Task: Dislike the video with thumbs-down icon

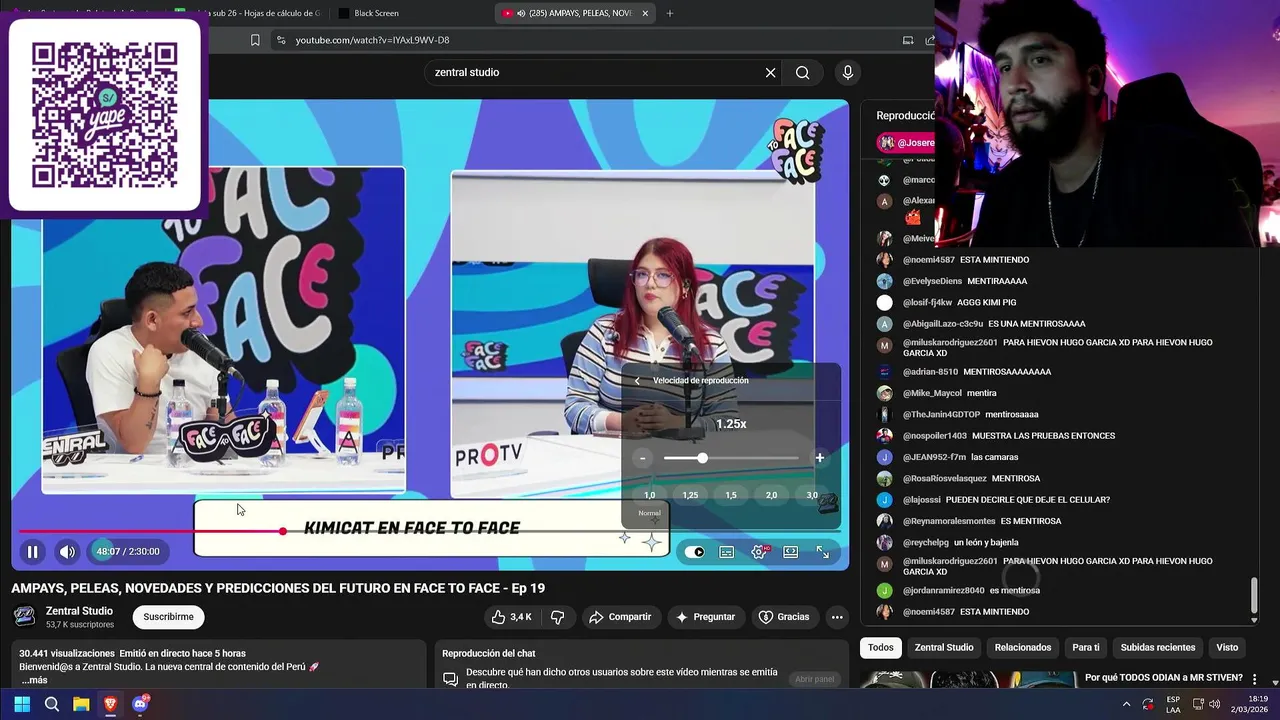Action: coord(558,617)
